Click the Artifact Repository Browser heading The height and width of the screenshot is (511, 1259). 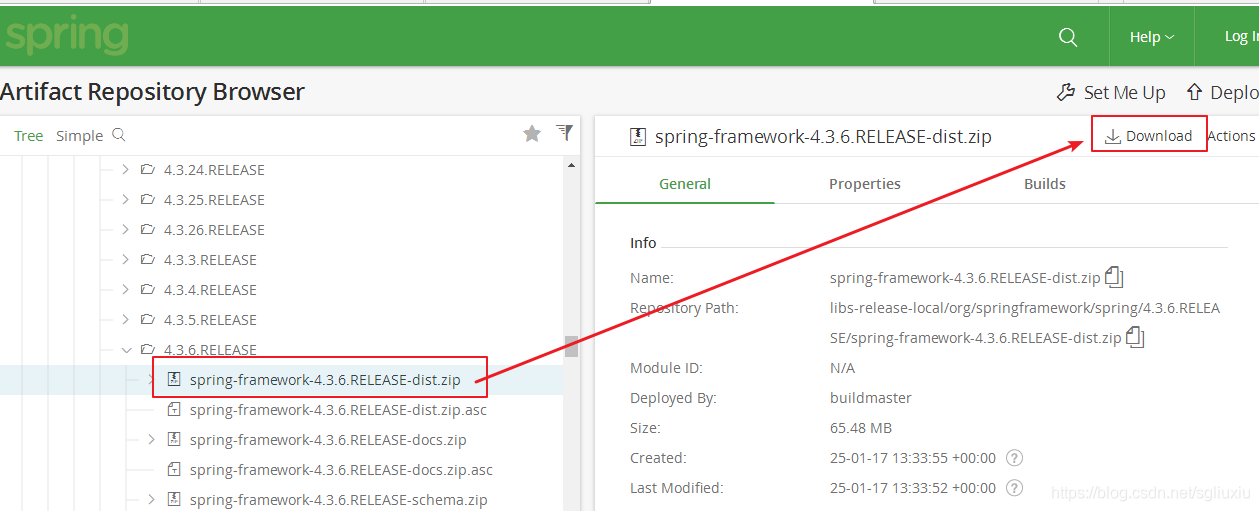(152, 92)
